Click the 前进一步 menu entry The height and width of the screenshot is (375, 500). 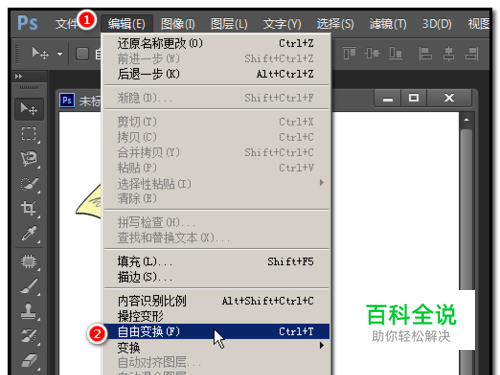(x=216, y=59)
